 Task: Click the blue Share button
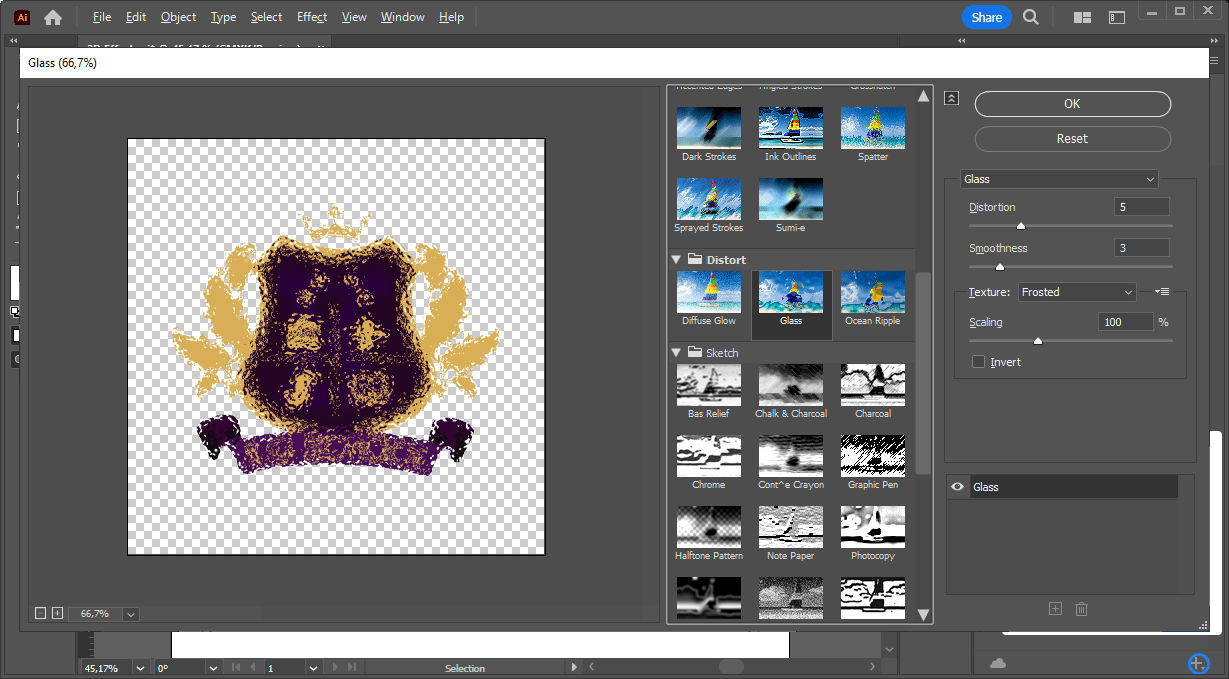986,17
